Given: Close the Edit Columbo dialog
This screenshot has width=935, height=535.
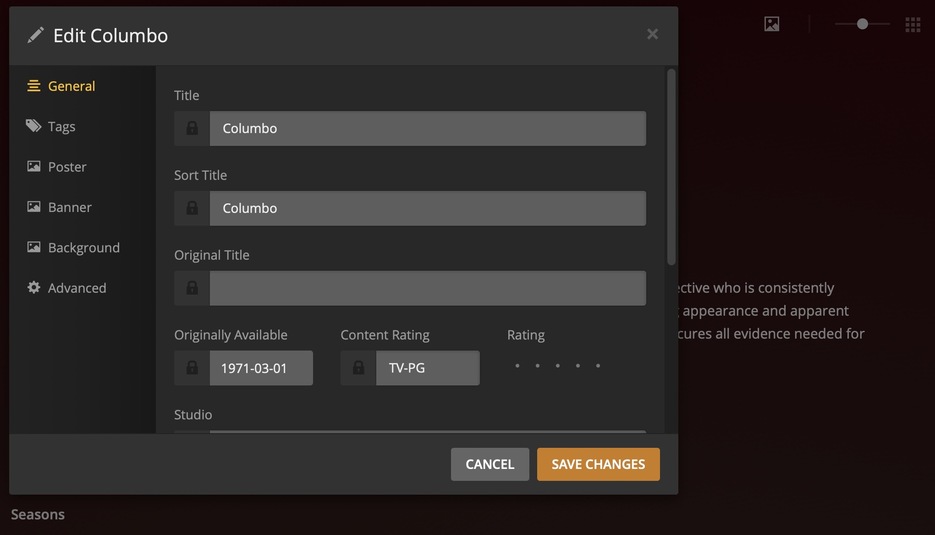Looking at the screenshot, I should point(652,35).
